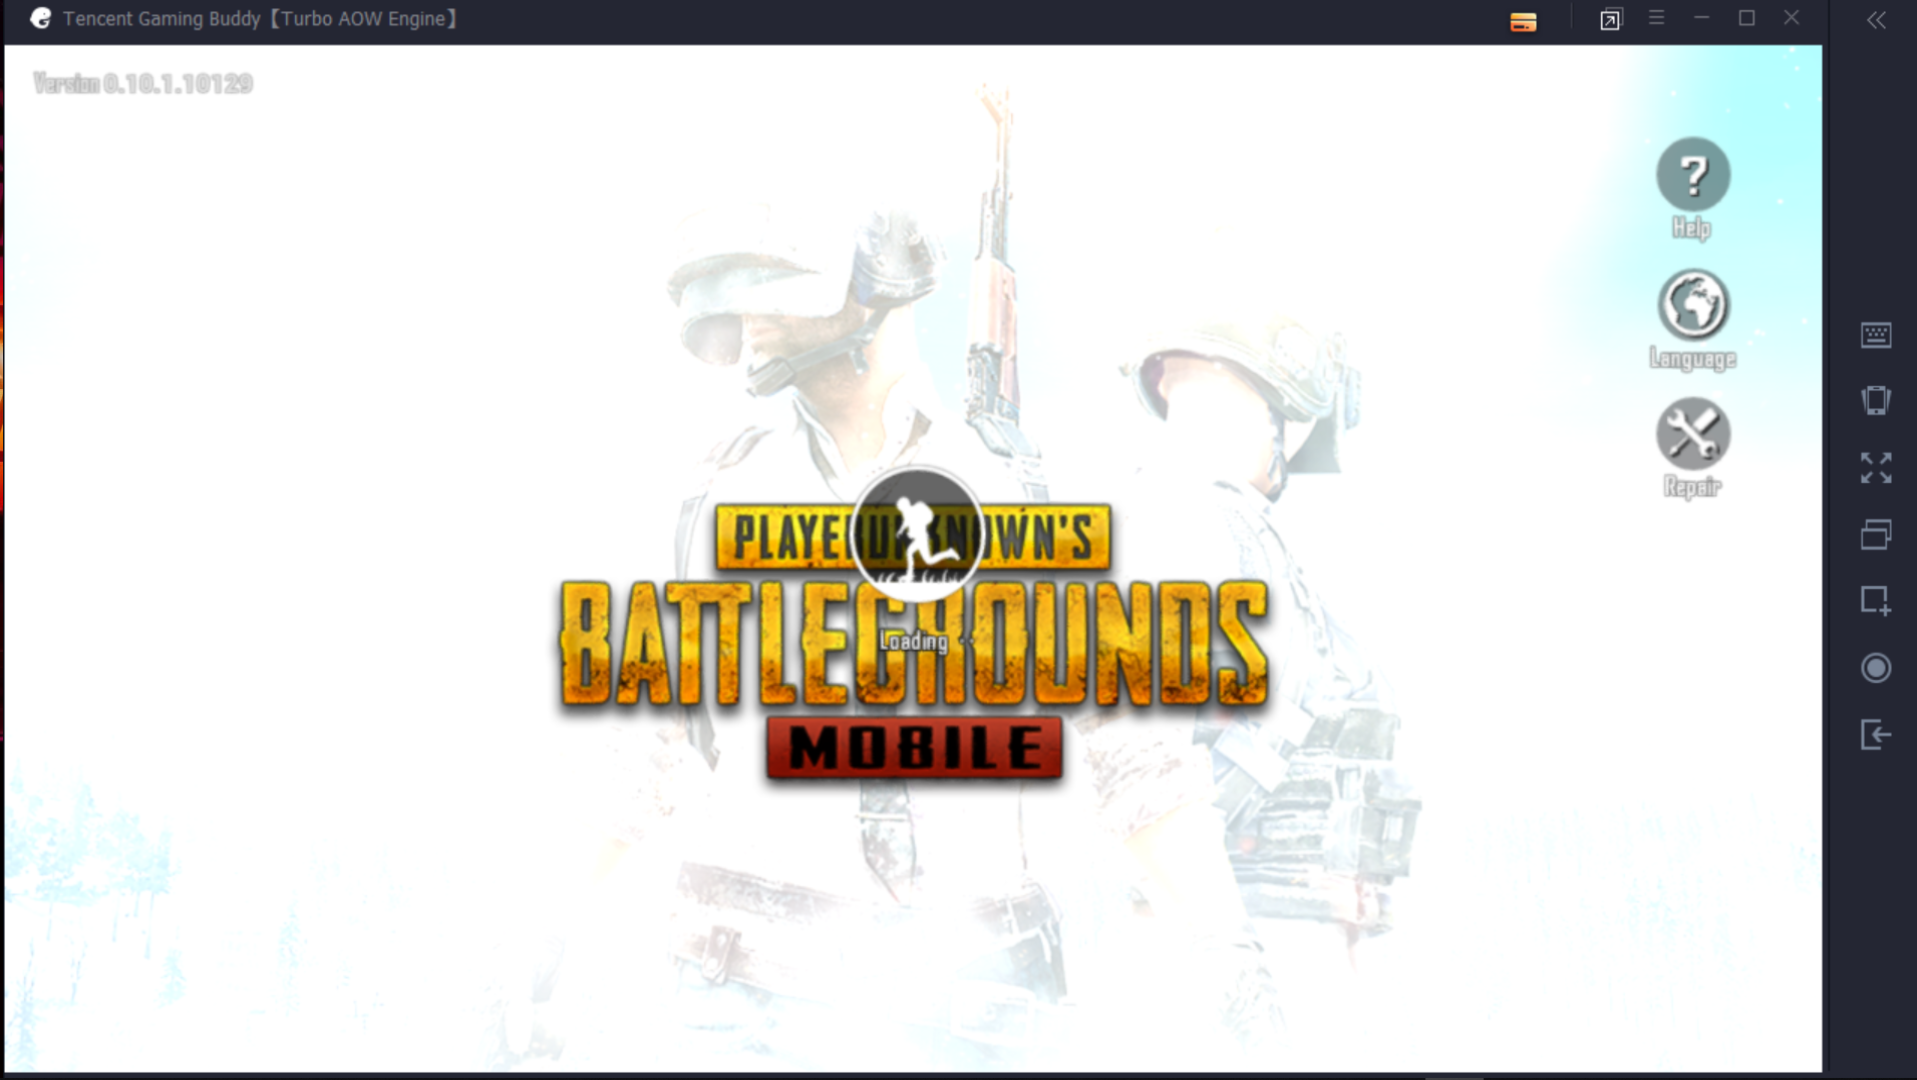Screen dimensions: 1917x1080
Task: Click the orange card icon in title bar
Action: [x=1523, y=22]
